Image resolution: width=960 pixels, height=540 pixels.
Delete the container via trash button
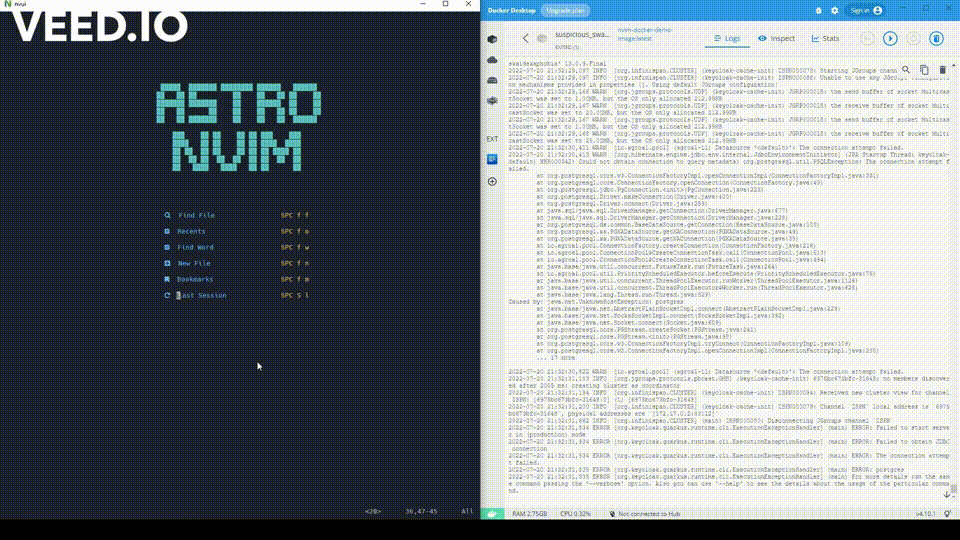coord(936,39)
